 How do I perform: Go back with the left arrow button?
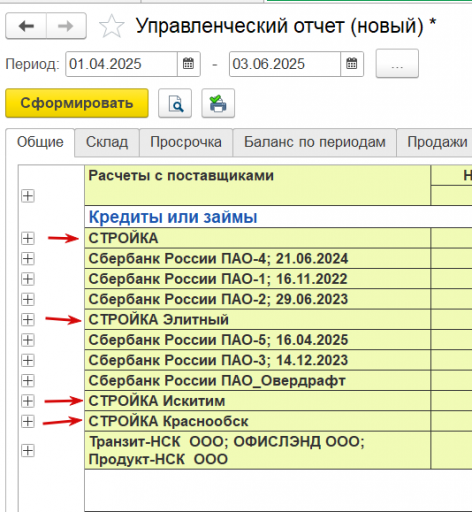pyautogui.click(x=26, y=26)
